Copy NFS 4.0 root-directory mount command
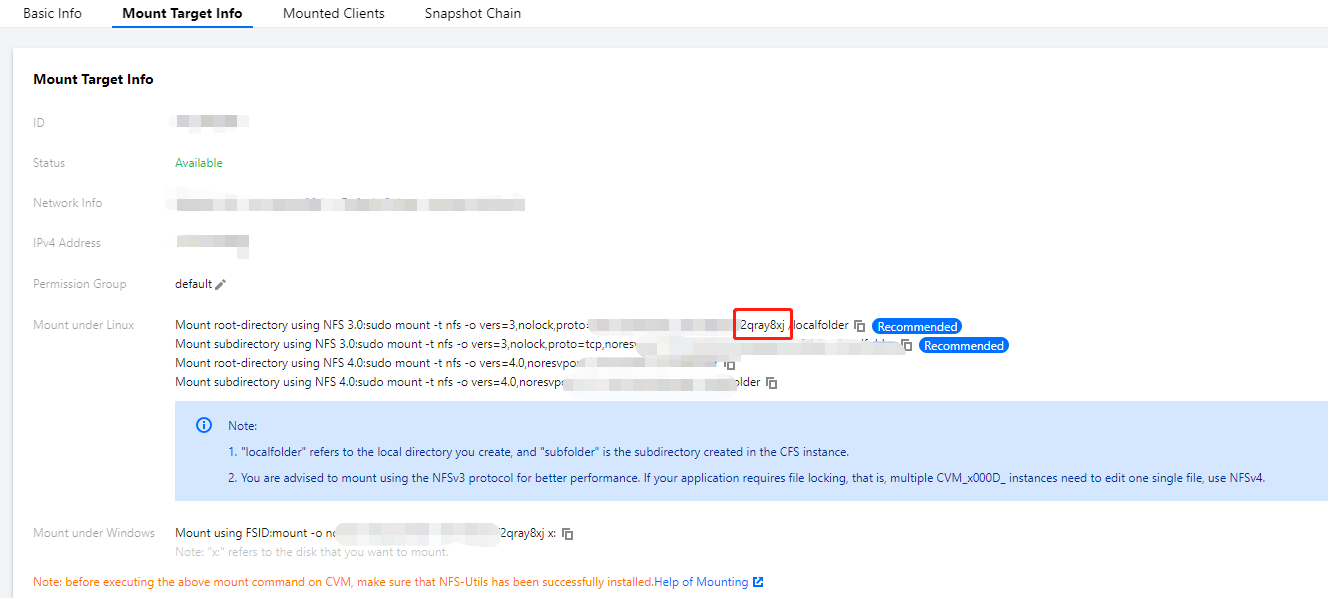Image resolution: width=1328 pixels, height=598 pixels. click(x=730, y=364)
